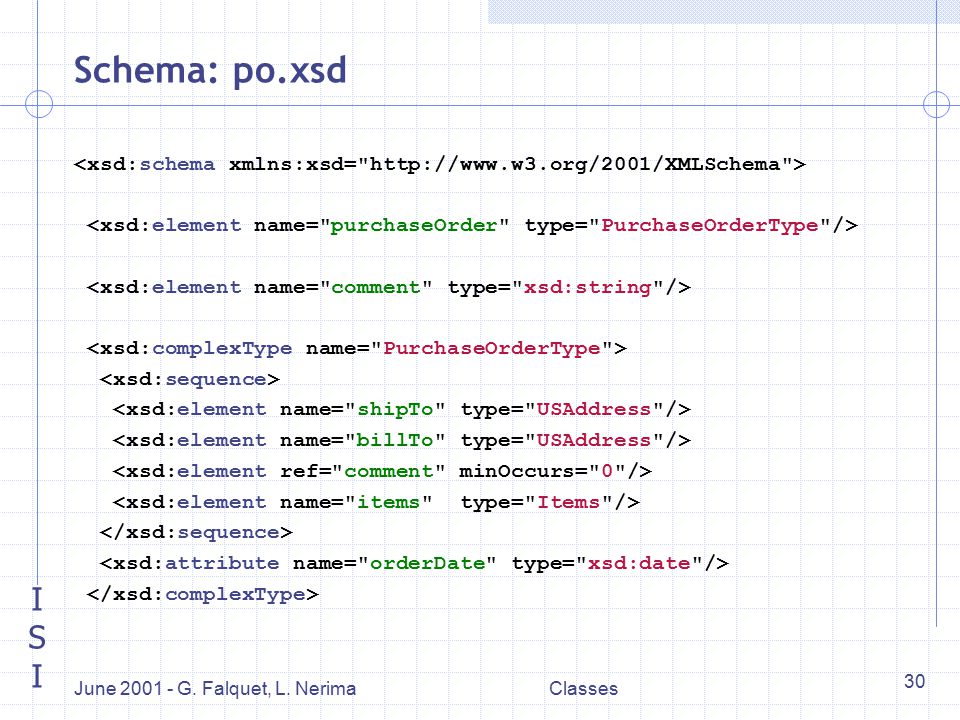The height and width of the screenshot is (720, 960).
Task: Click the xsd:string type value
Action: (588, 287)
